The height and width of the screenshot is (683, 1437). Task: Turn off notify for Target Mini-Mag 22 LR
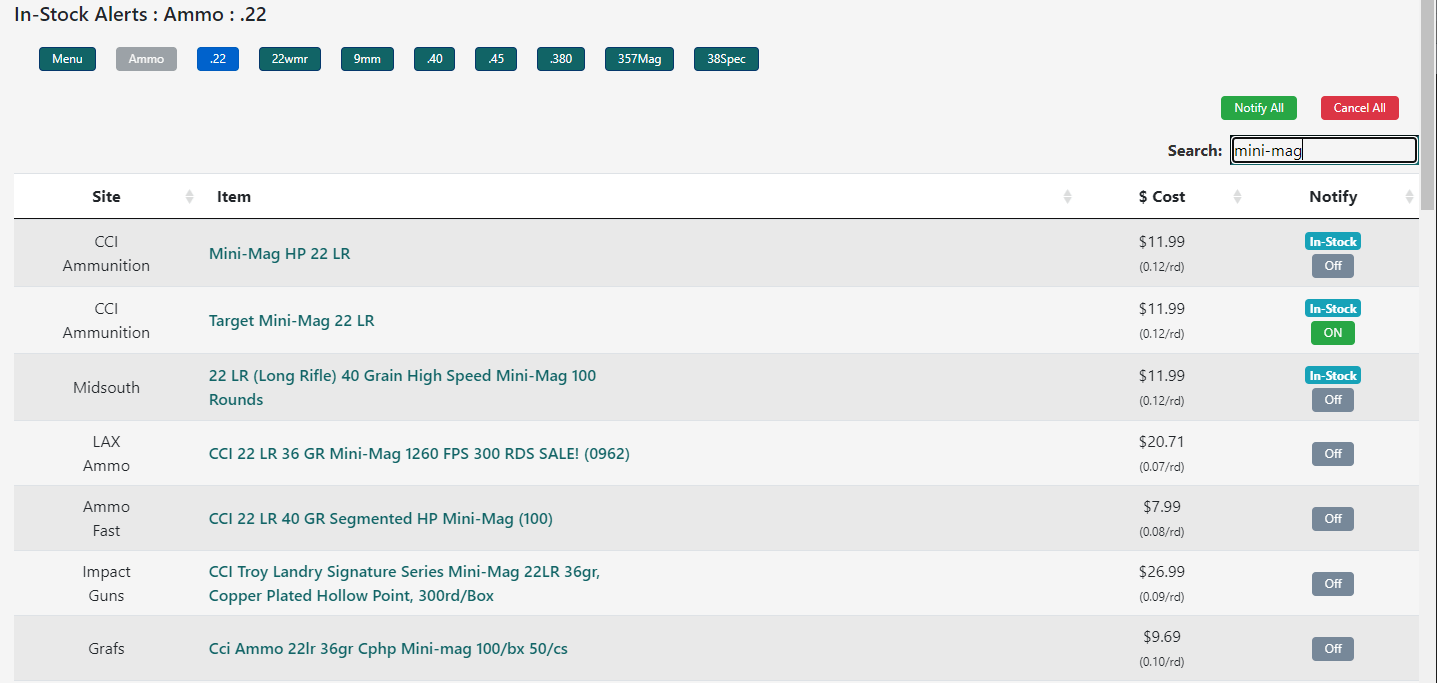pos(1333,333)
